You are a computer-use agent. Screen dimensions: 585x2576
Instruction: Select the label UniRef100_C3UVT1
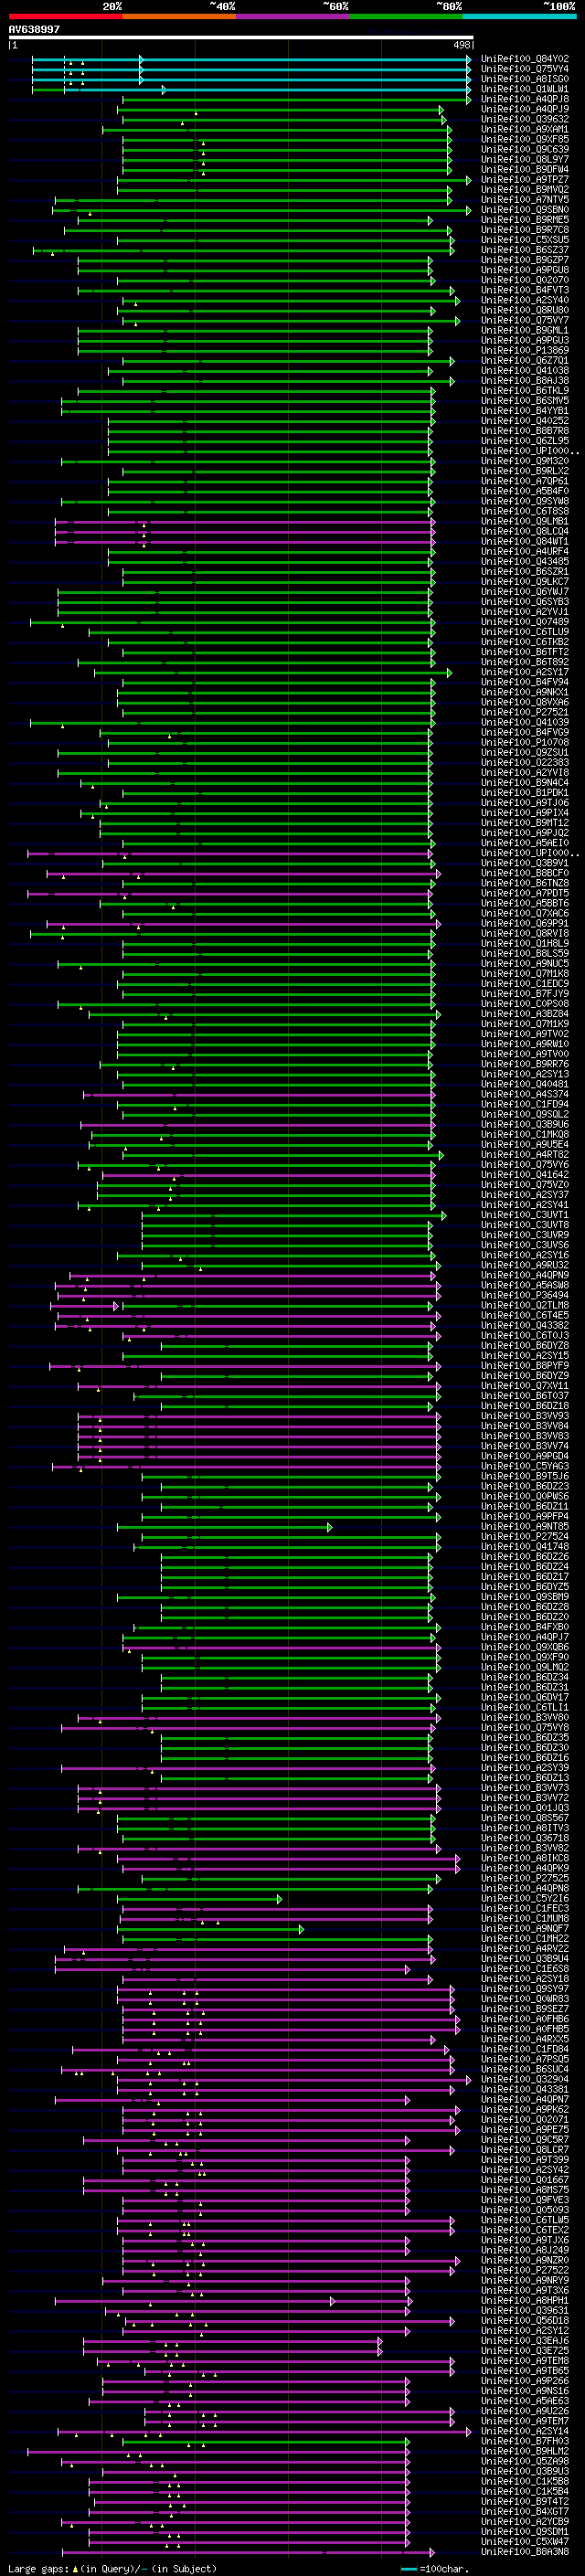pos(525,1215)
